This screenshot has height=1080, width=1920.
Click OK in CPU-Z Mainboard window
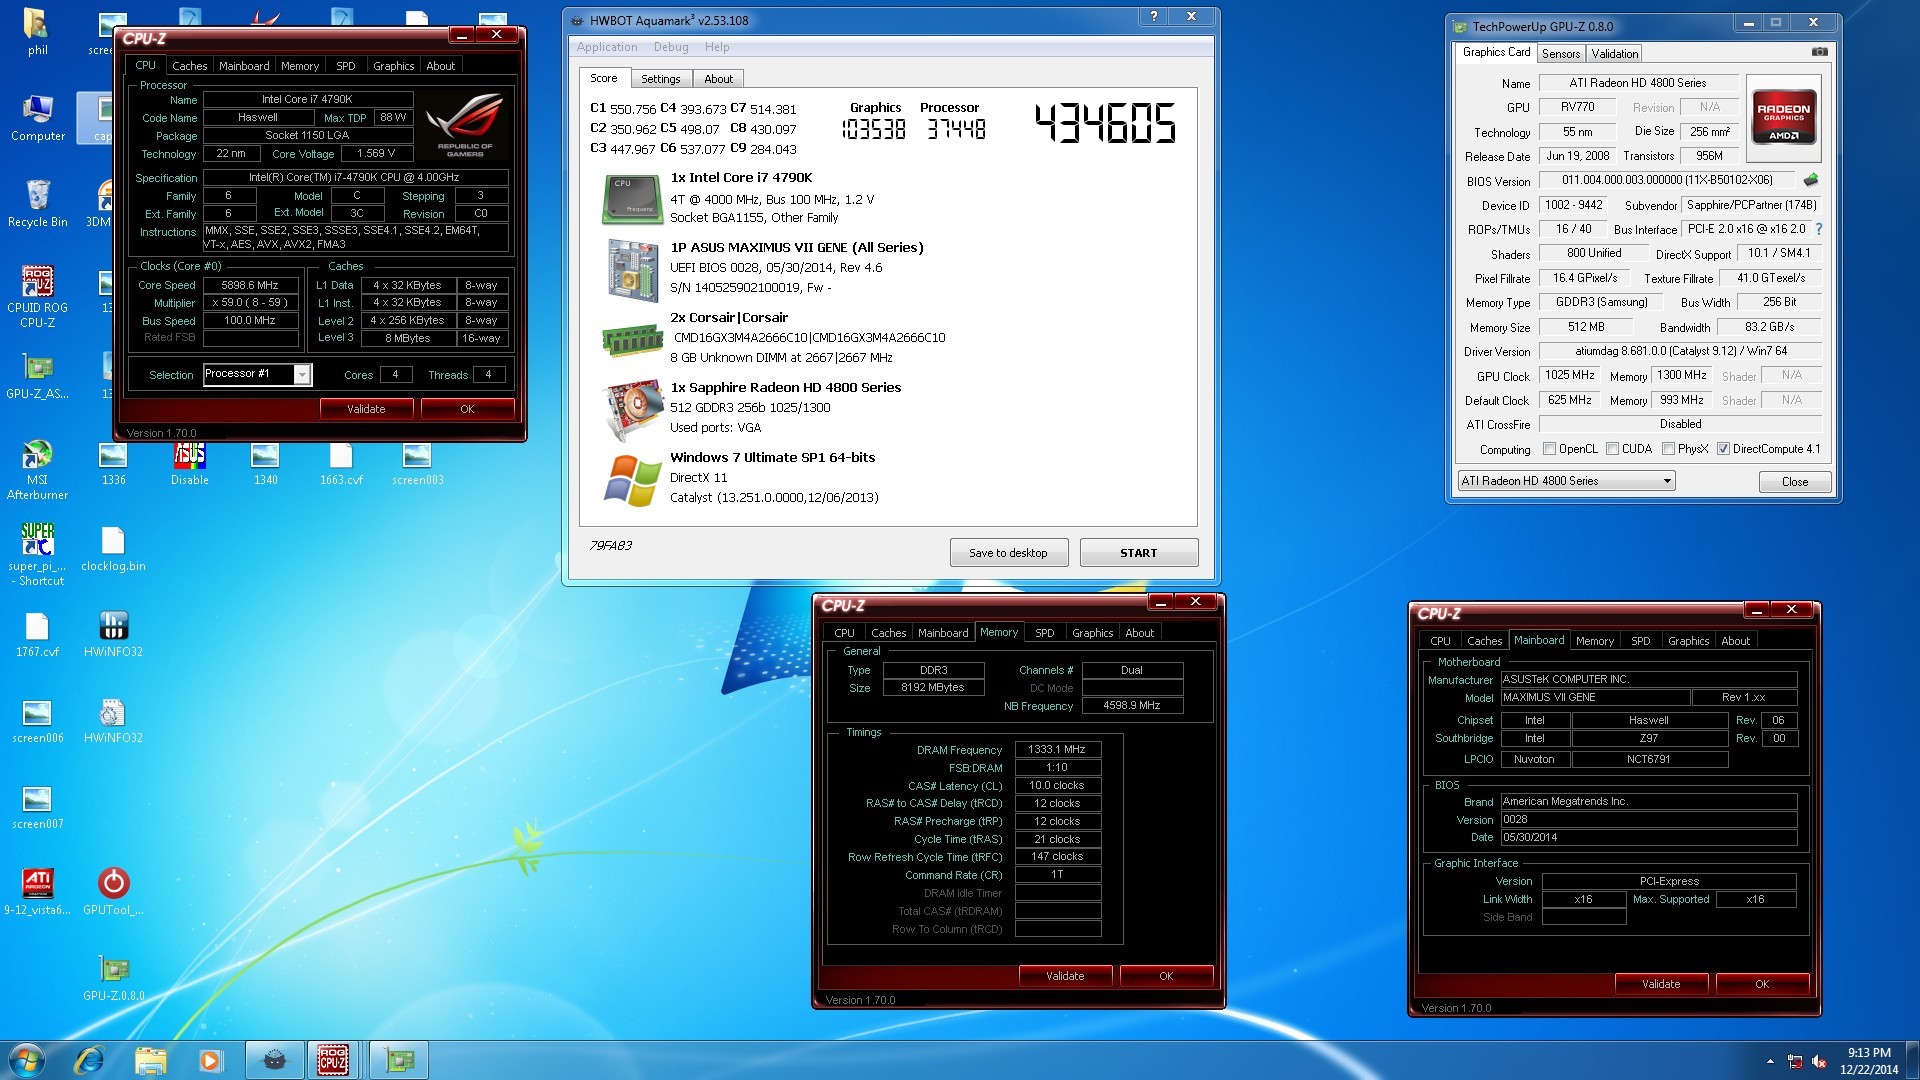pos(1762,984)
